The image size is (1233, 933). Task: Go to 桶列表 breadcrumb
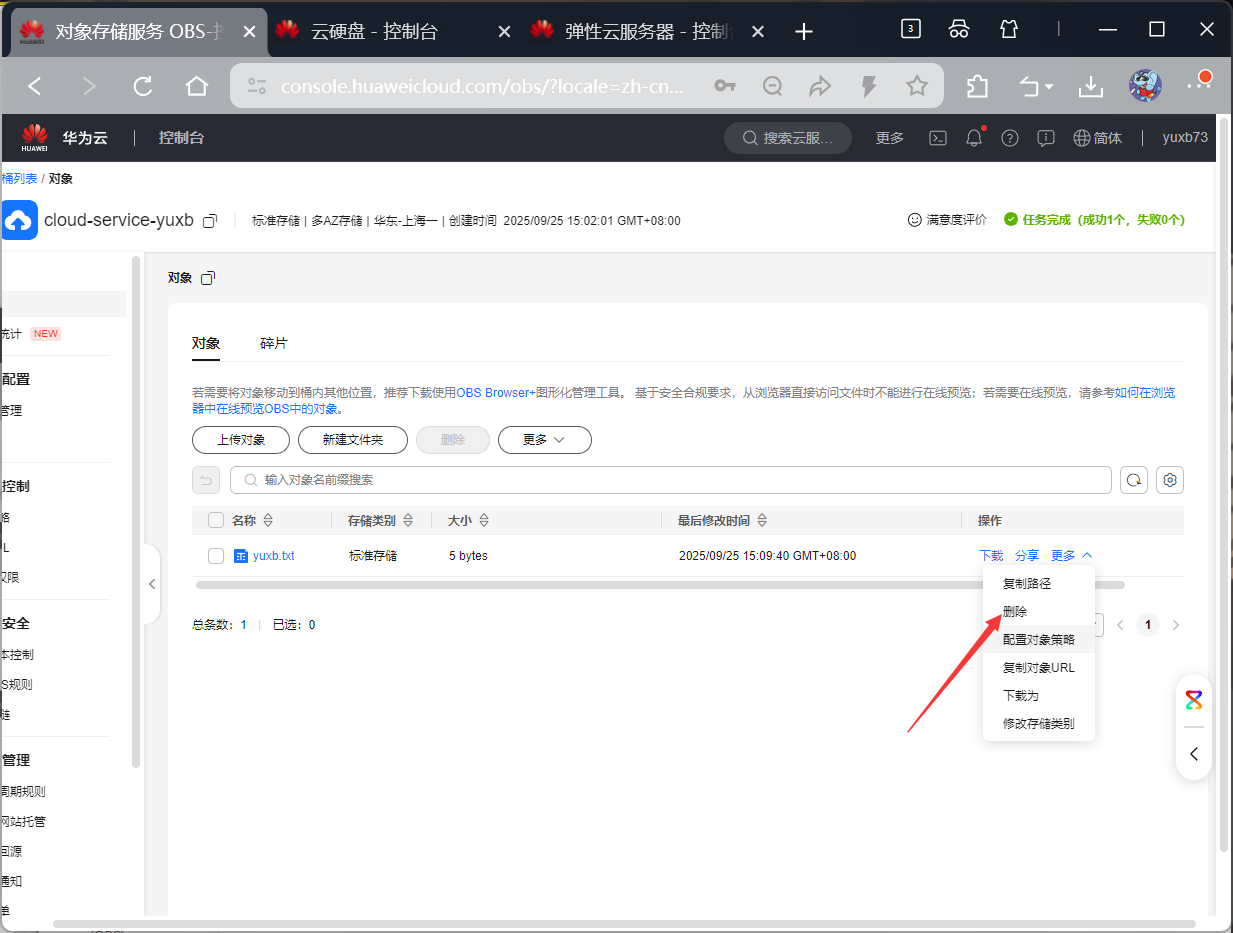(20, 178)
